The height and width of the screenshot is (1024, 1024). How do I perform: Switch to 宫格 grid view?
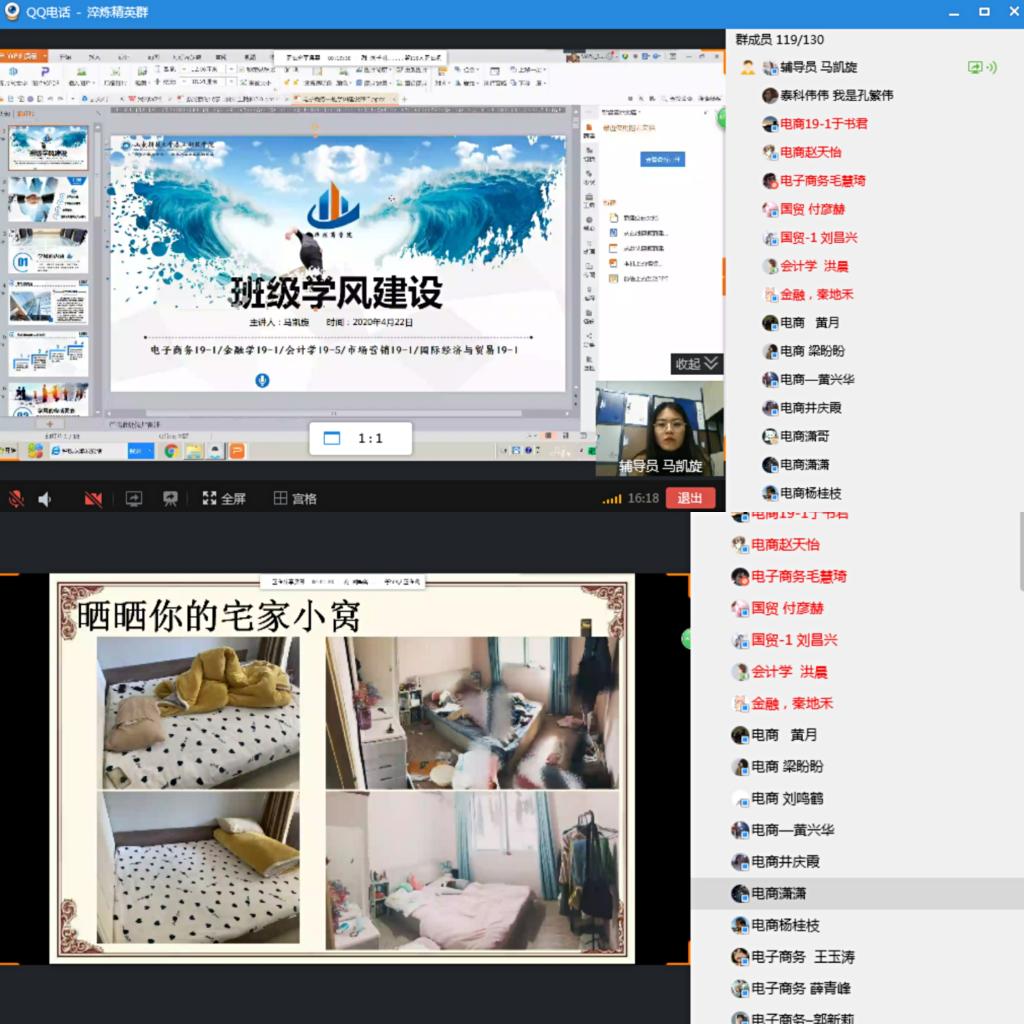coord(295,499)
